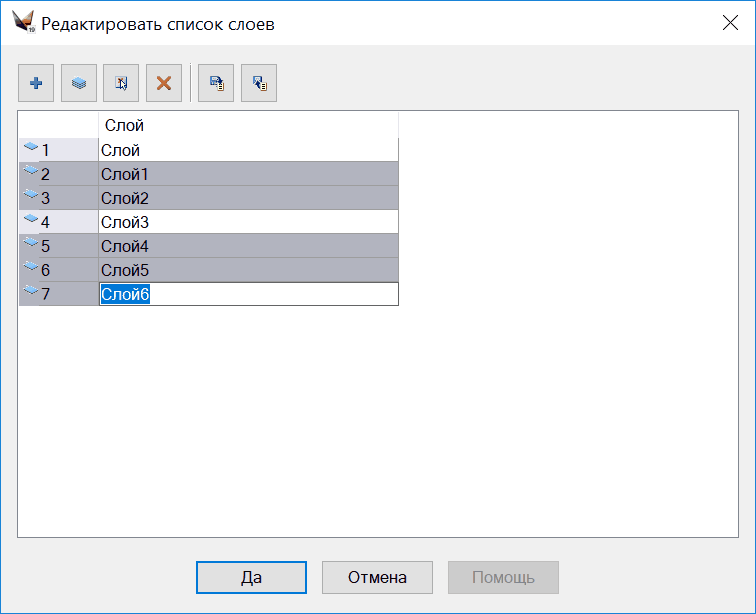
Task: Select row header number 2
Action: click(58, 174)
